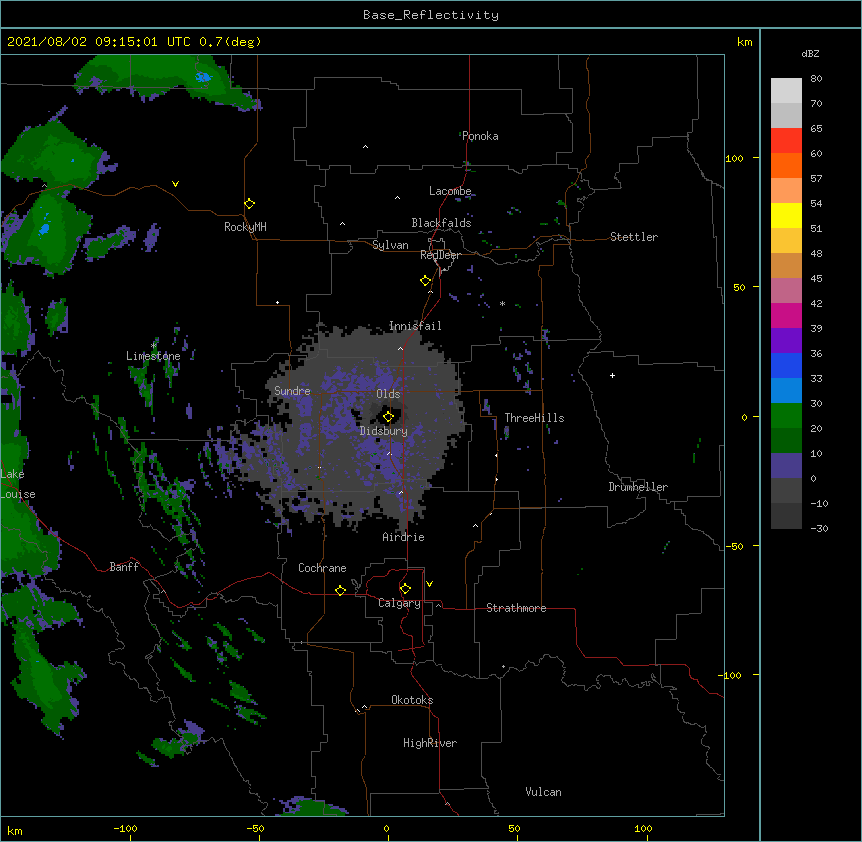Click the HighRiver label
The height and width of the screenshot is (842, 862).
[x=430, y=743]
